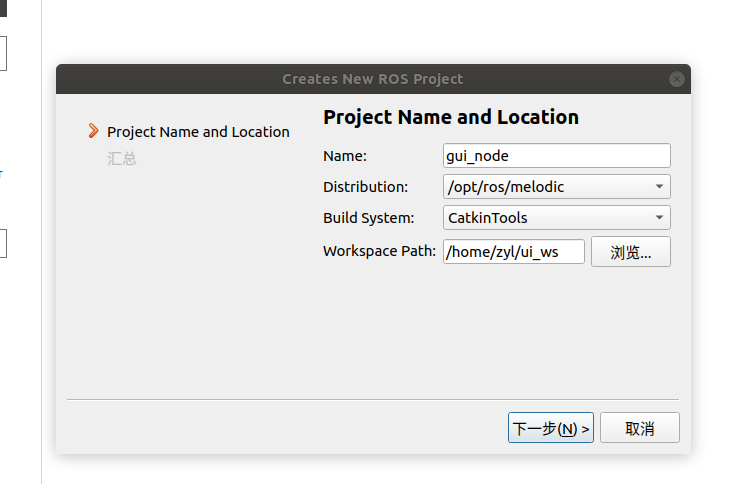737x484 pixels.
Task: Select the 汇总 summary step in the sidebar
Action: click(122, 158)
